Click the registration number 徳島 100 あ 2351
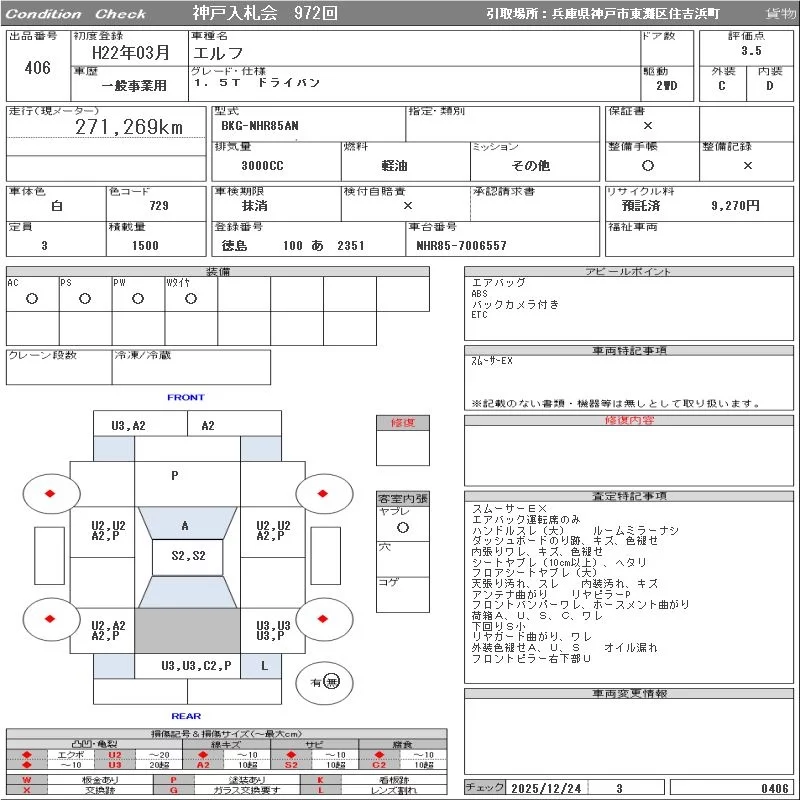This screenshot has height=800, width=800. pos(293,246)
